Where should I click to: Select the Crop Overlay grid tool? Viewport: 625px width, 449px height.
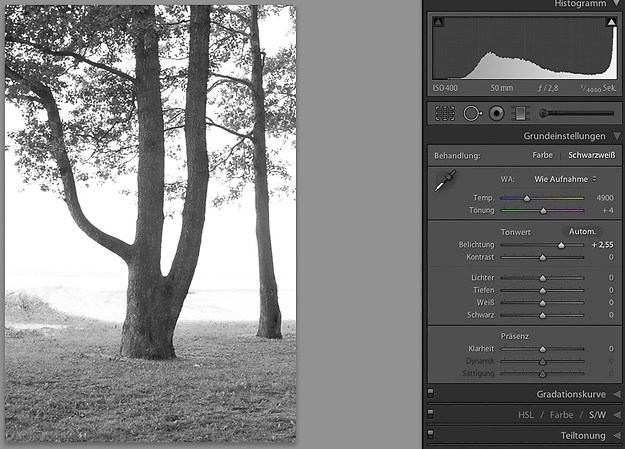point(446,114)
